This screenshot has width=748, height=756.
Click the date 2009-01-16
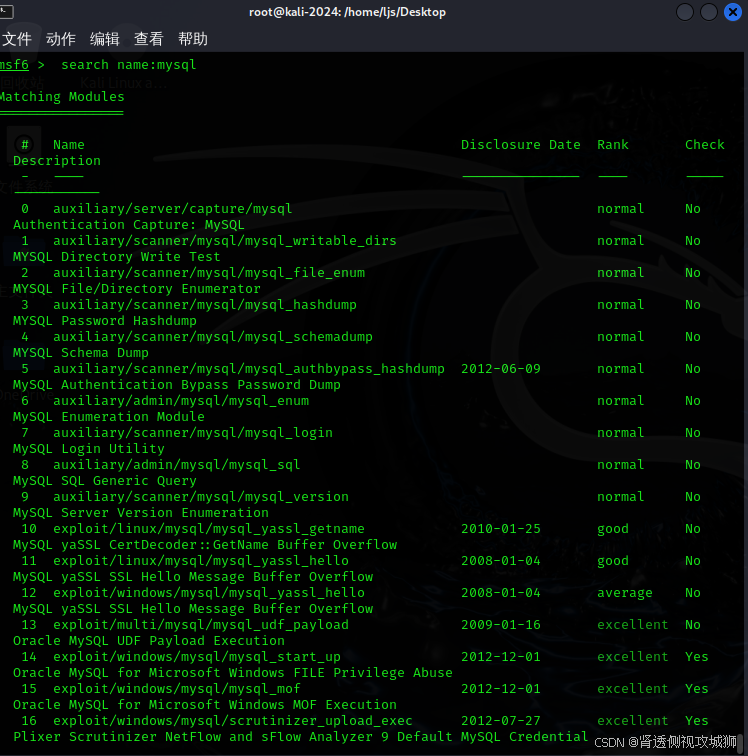click(501, 625)
